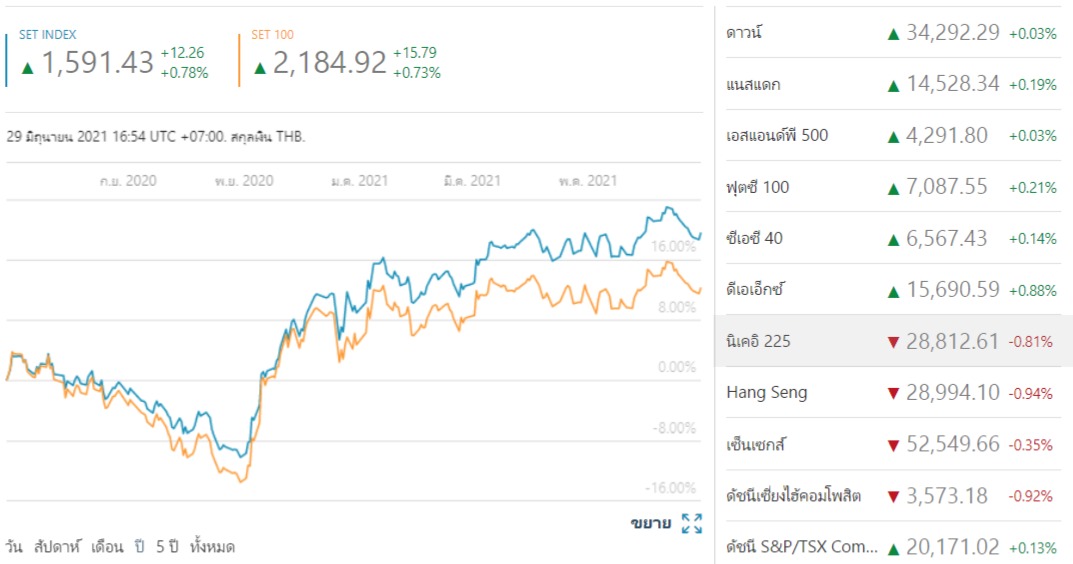This screenshot has width=1073, height=564.
Task: Click the expand chart fullscreen icon
Action: coord(691,523)
